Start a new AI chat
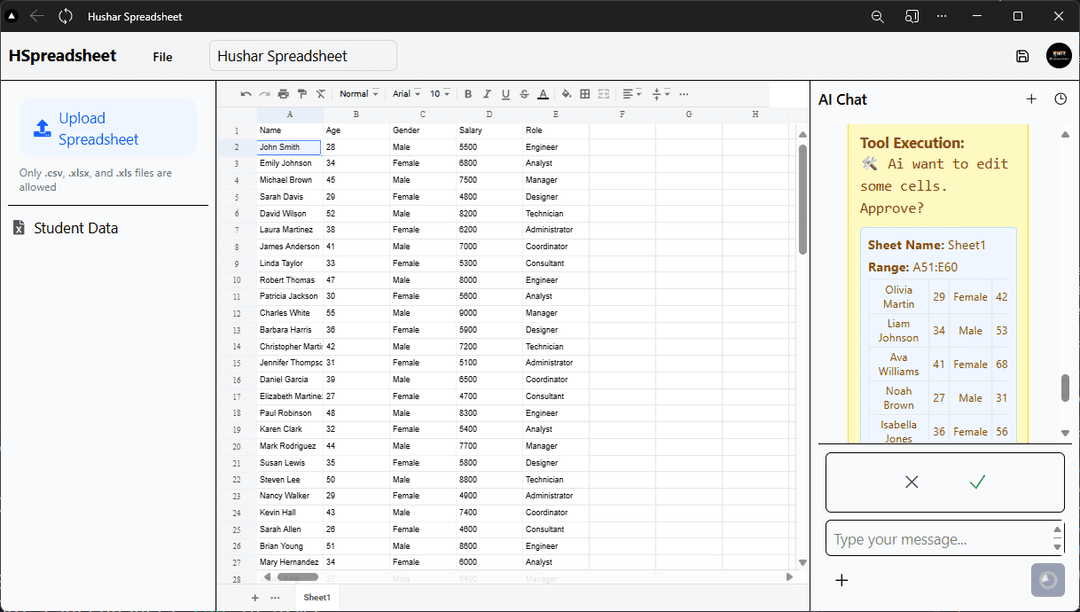 click(1031, 99)
